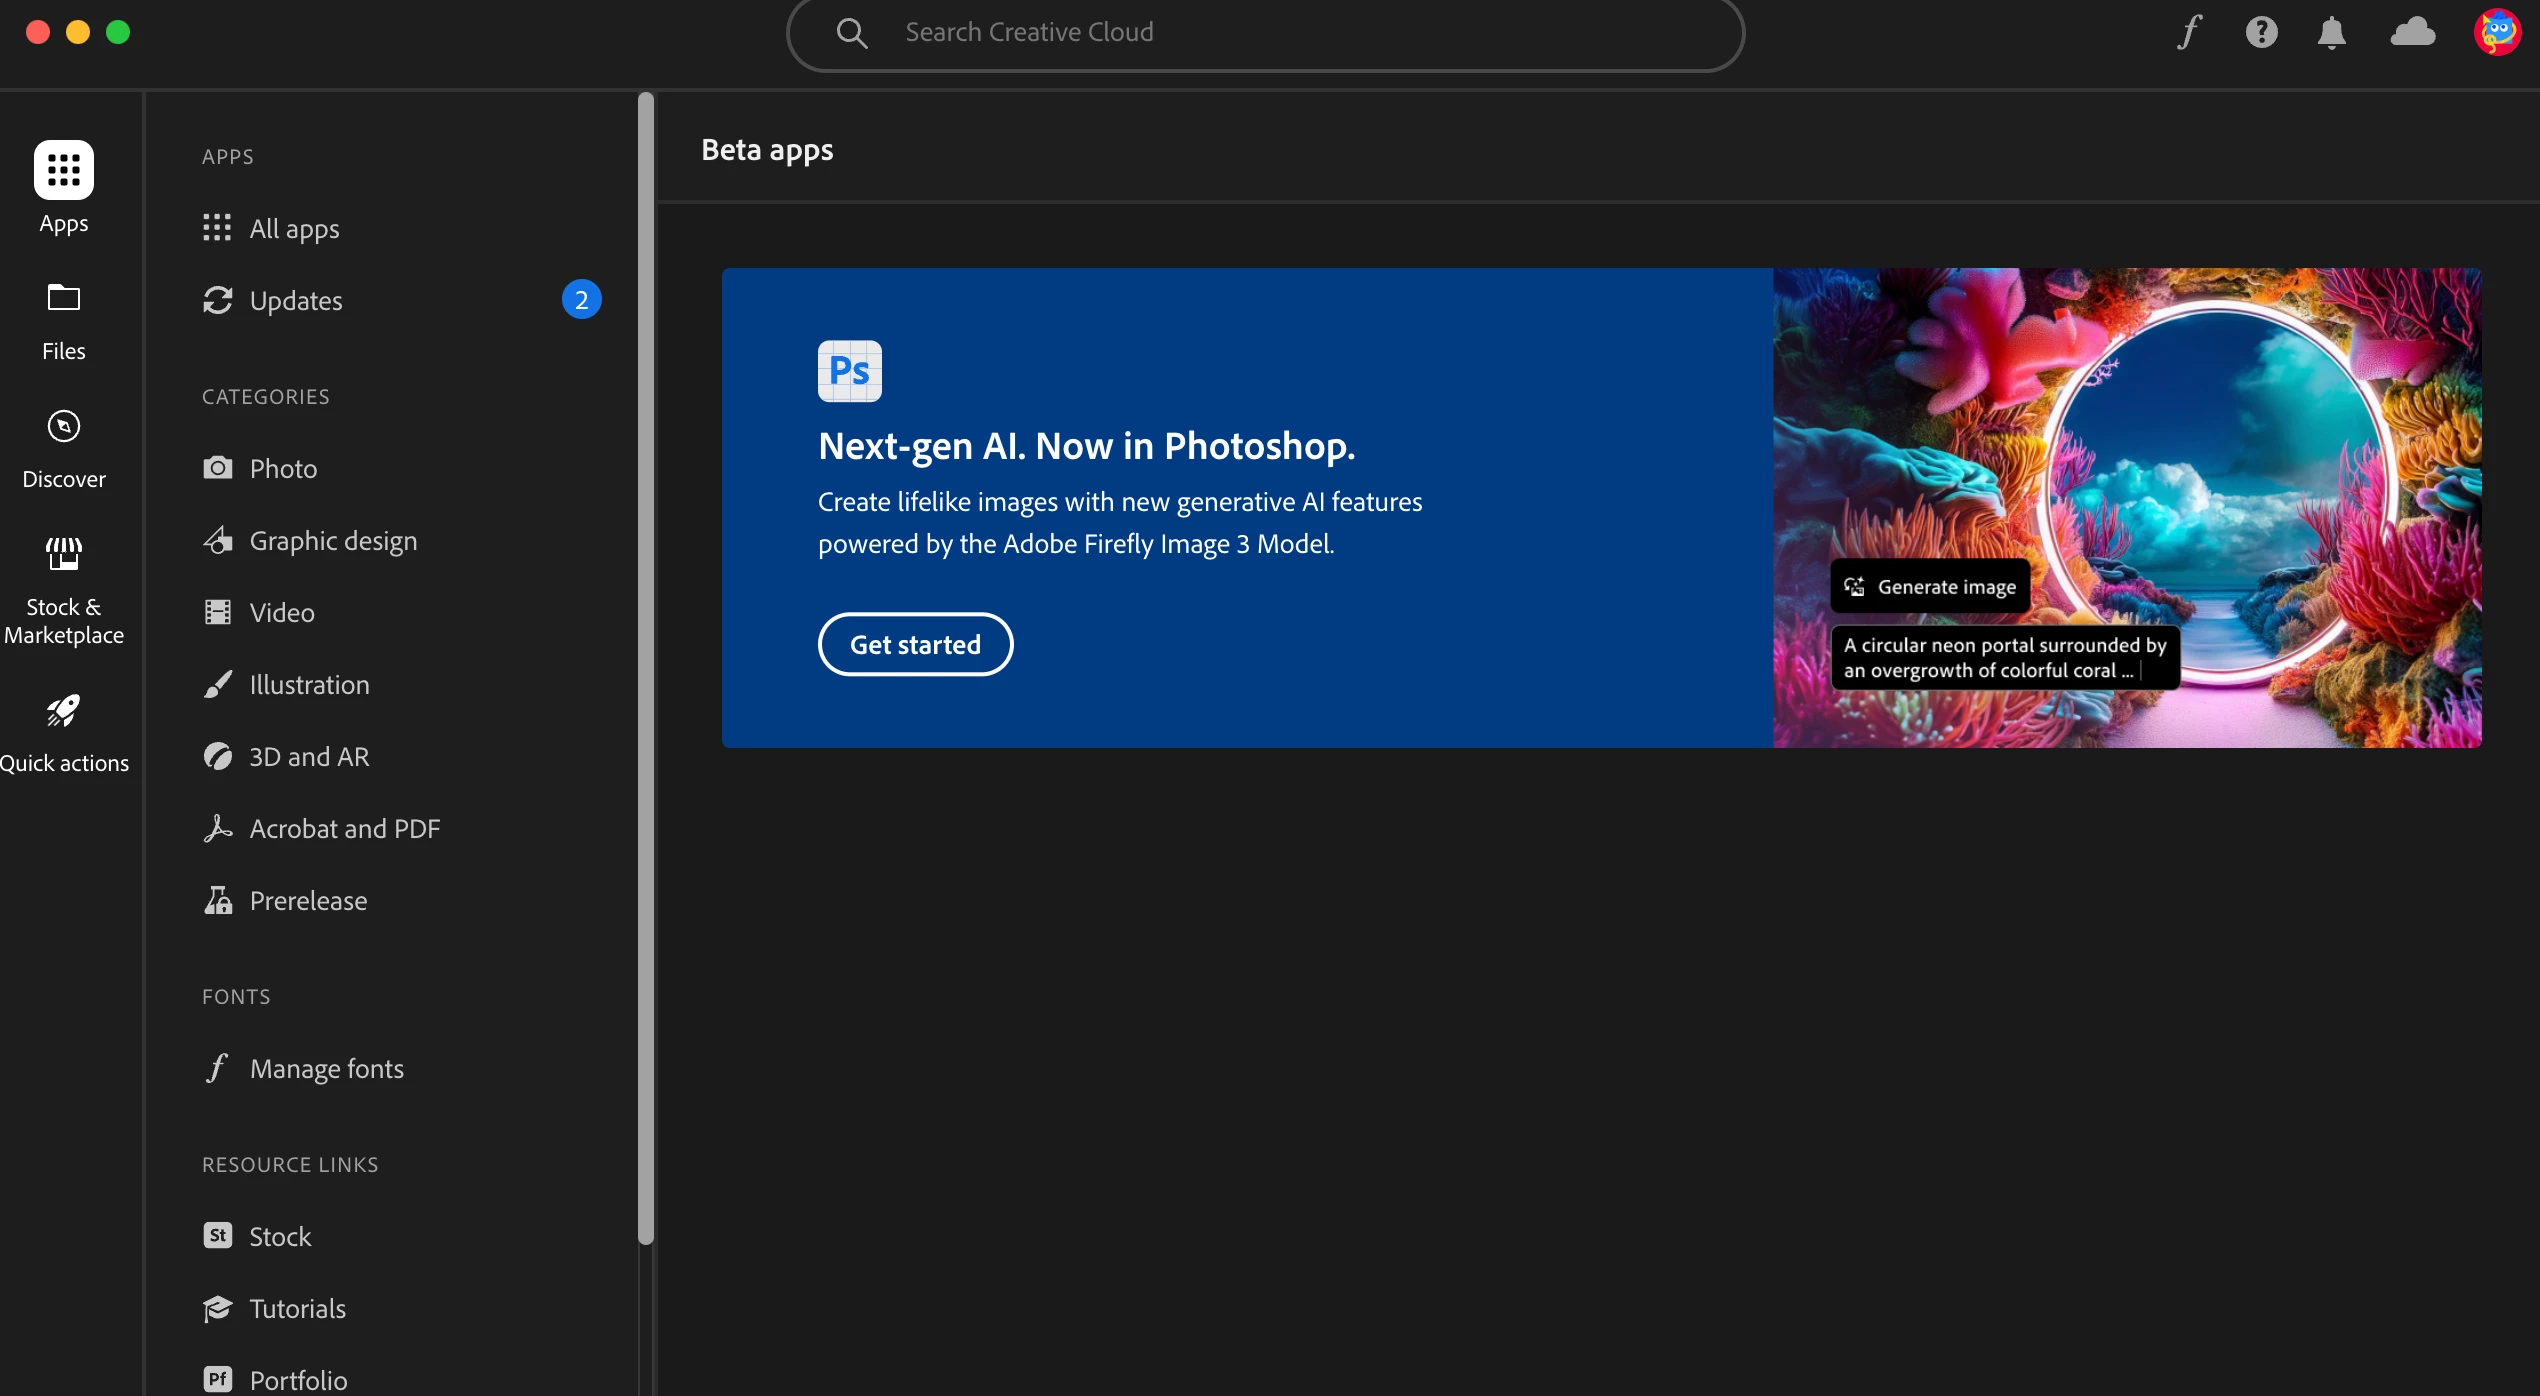Go to Stock & Marketplace

(64, 590)
